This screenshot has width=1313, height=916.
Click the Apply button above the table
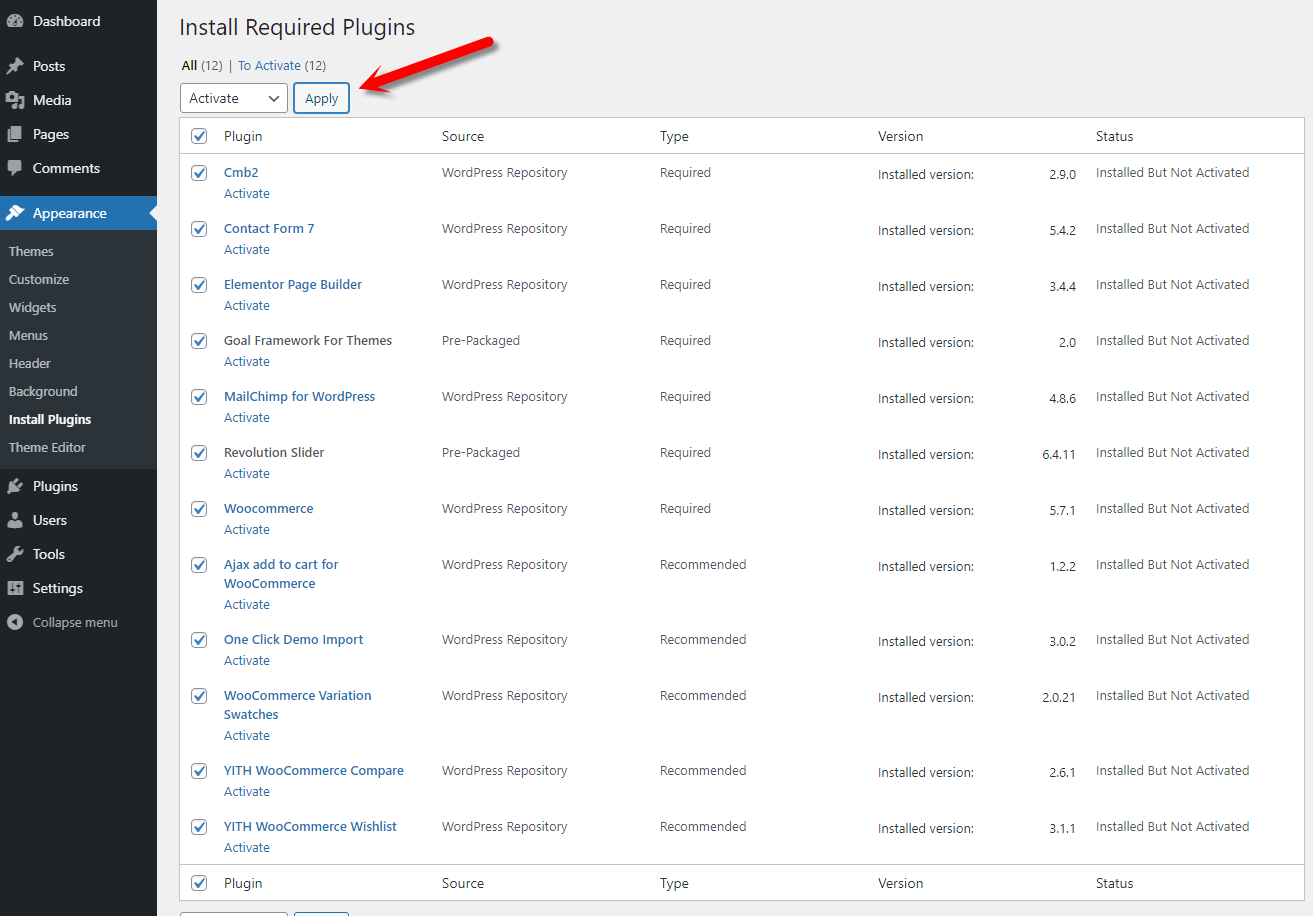tap(321, 98)
